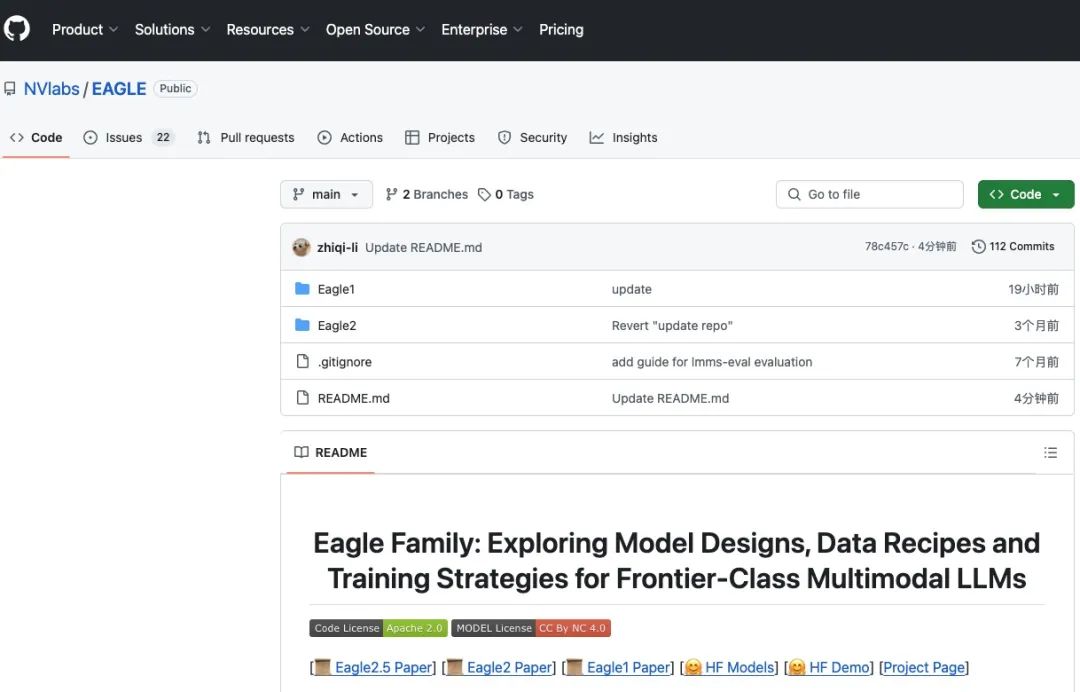Open the Revert "update repo" commit message
The image size is (1080, 692).
(672, 326)
